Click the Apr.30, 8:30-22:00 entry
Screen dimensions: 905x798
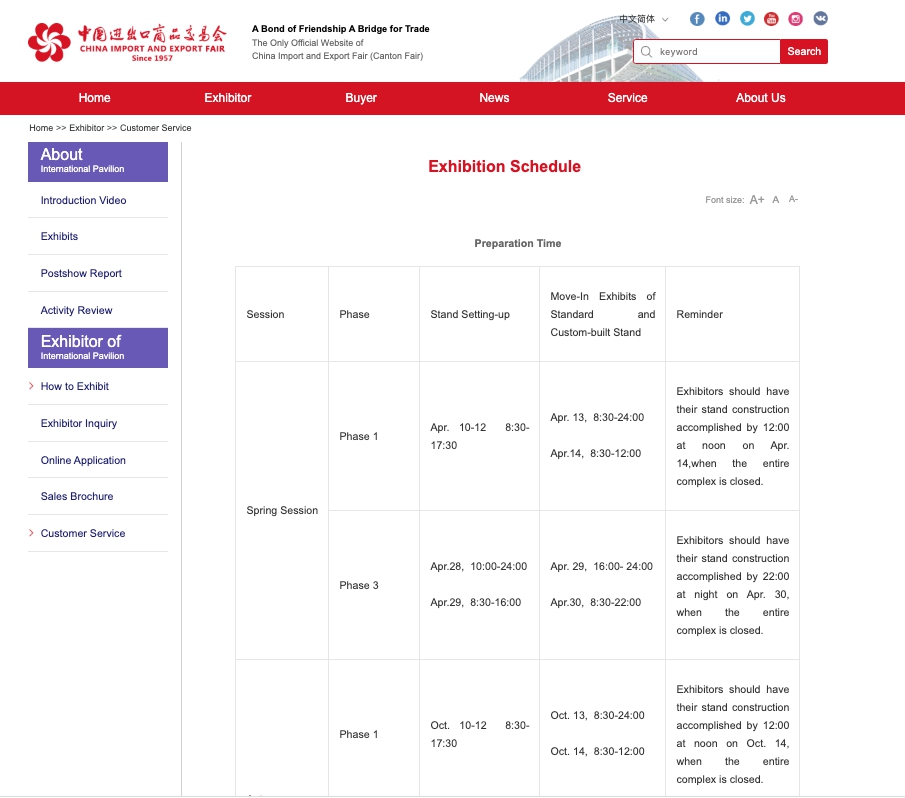point(596,602)
